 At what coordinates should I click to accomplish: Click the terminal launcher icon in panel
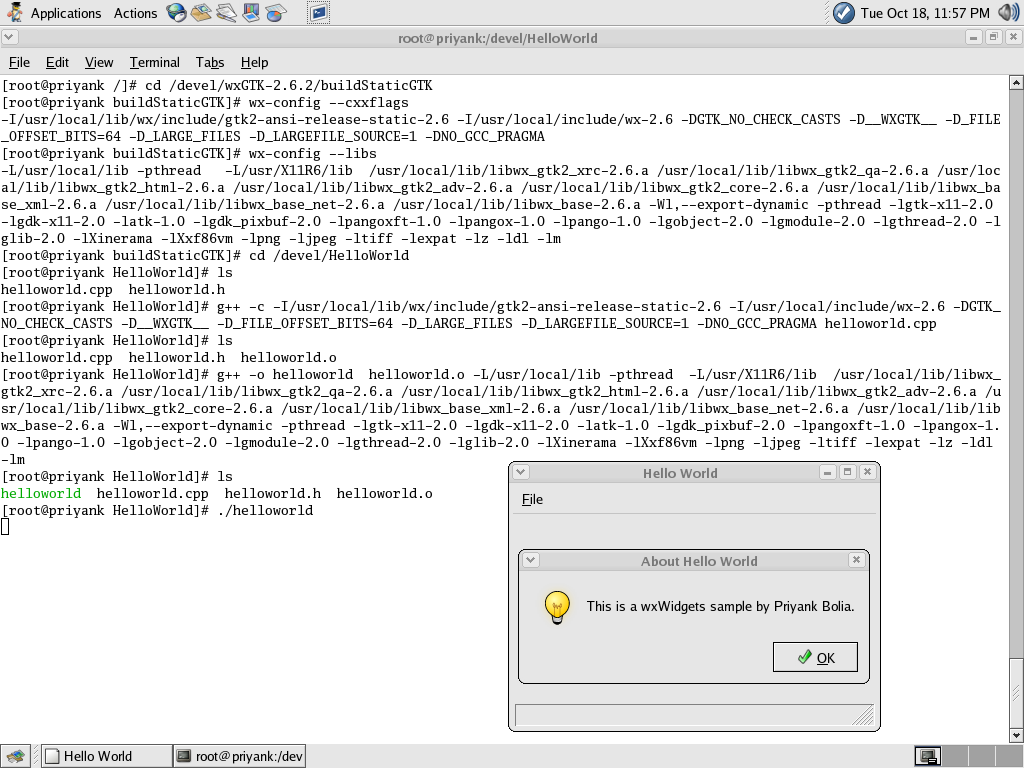pos(319,12)
